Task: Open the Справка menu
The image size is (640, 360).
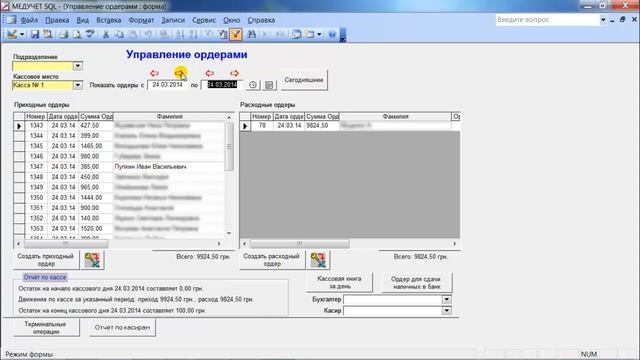Action: pos(261,20)
